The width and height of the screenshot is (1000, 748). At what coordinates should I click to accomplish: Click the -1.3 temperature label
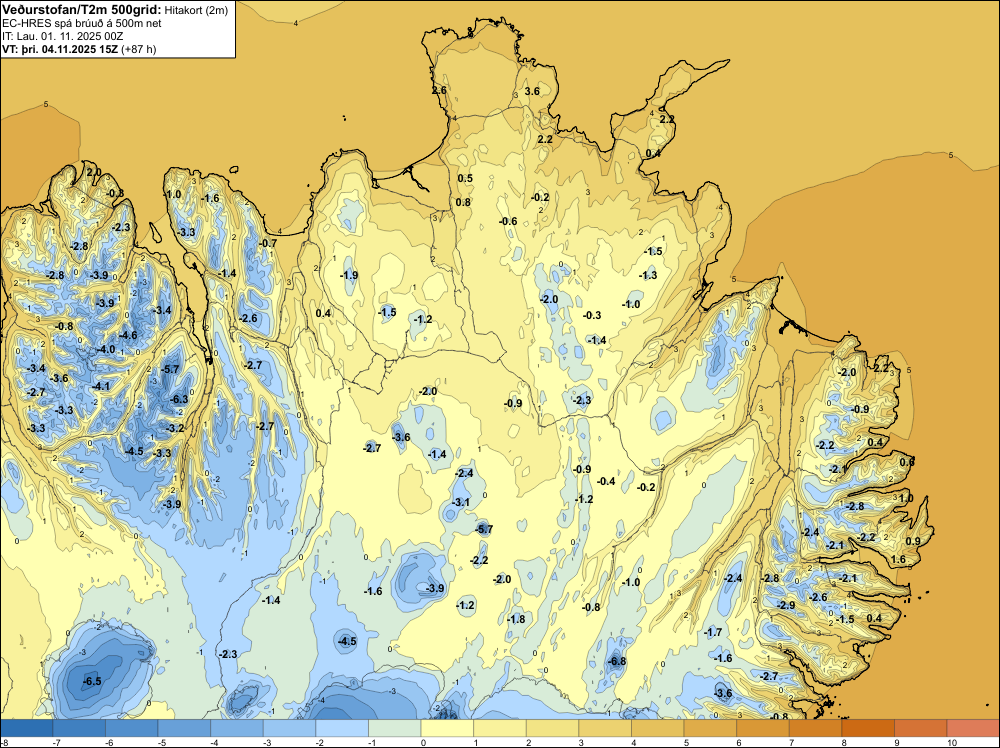tap(648, 275)
